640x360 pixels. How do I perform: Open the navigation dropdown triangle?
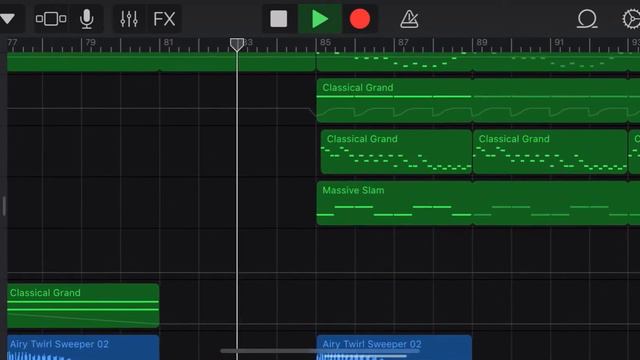click(7, 19)
